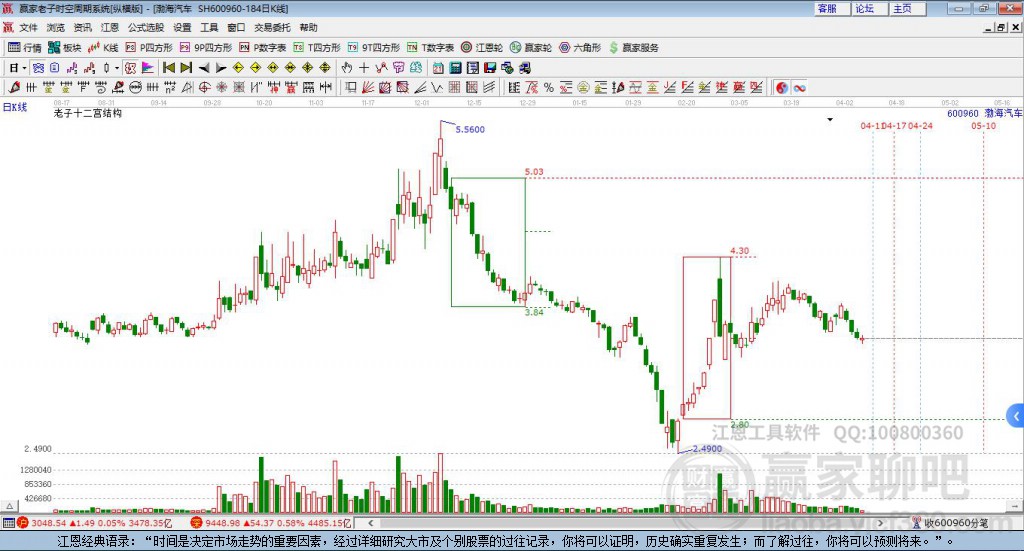
Task: Click the 5.5600 high price label
Action: (x=470, y=129)
